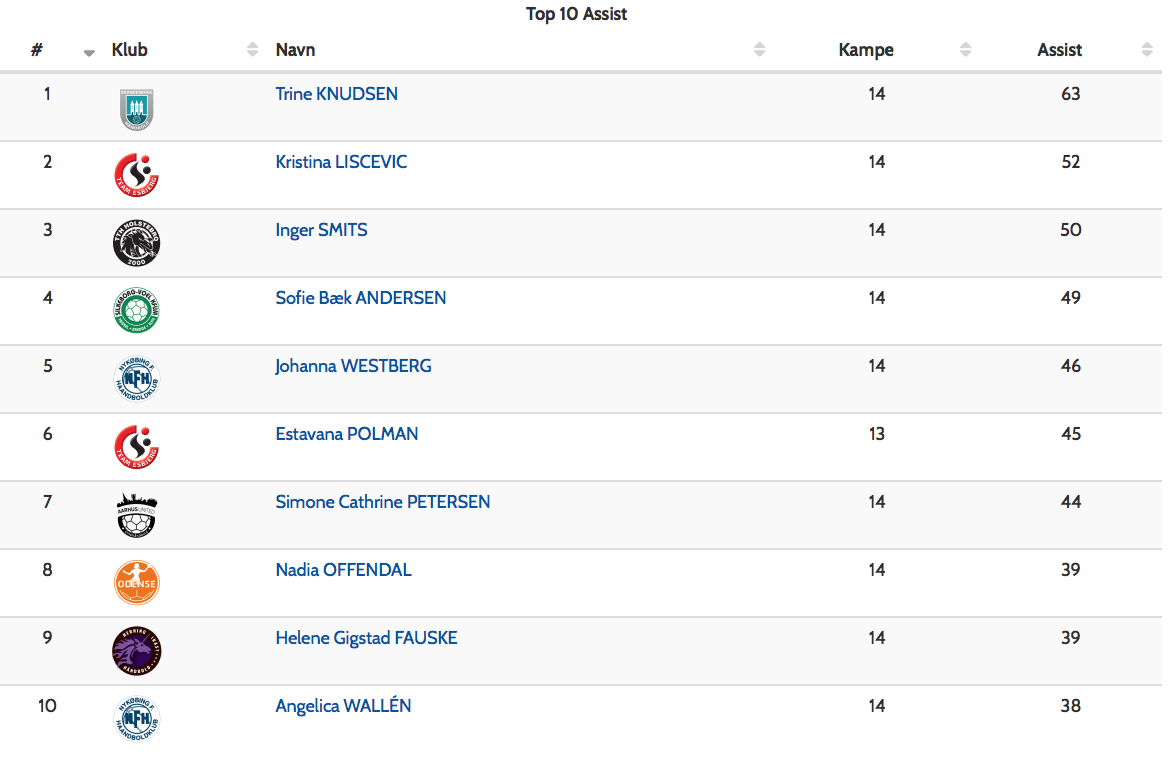Sort by rank using the # column arrow
Image resolution: width=1176 pixels, height=764 pixels.
[89, 52]
